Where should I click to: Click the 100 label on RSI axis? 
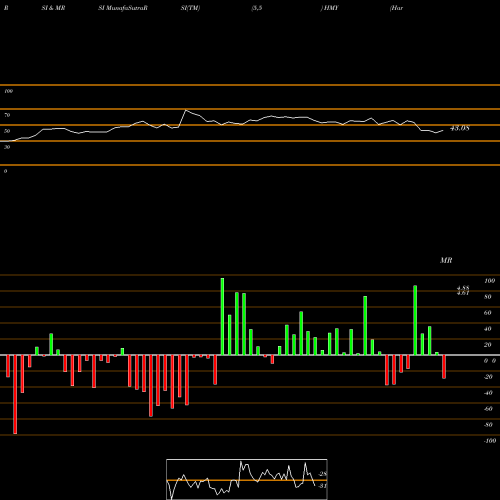[8, 91]
